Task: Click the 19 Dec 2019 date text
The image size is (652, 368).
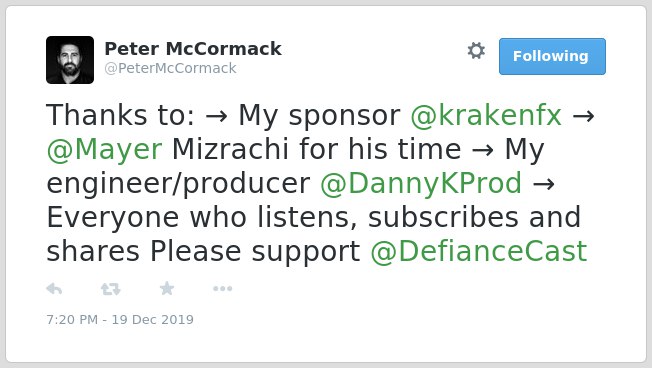Action: (x=153, y=319)
